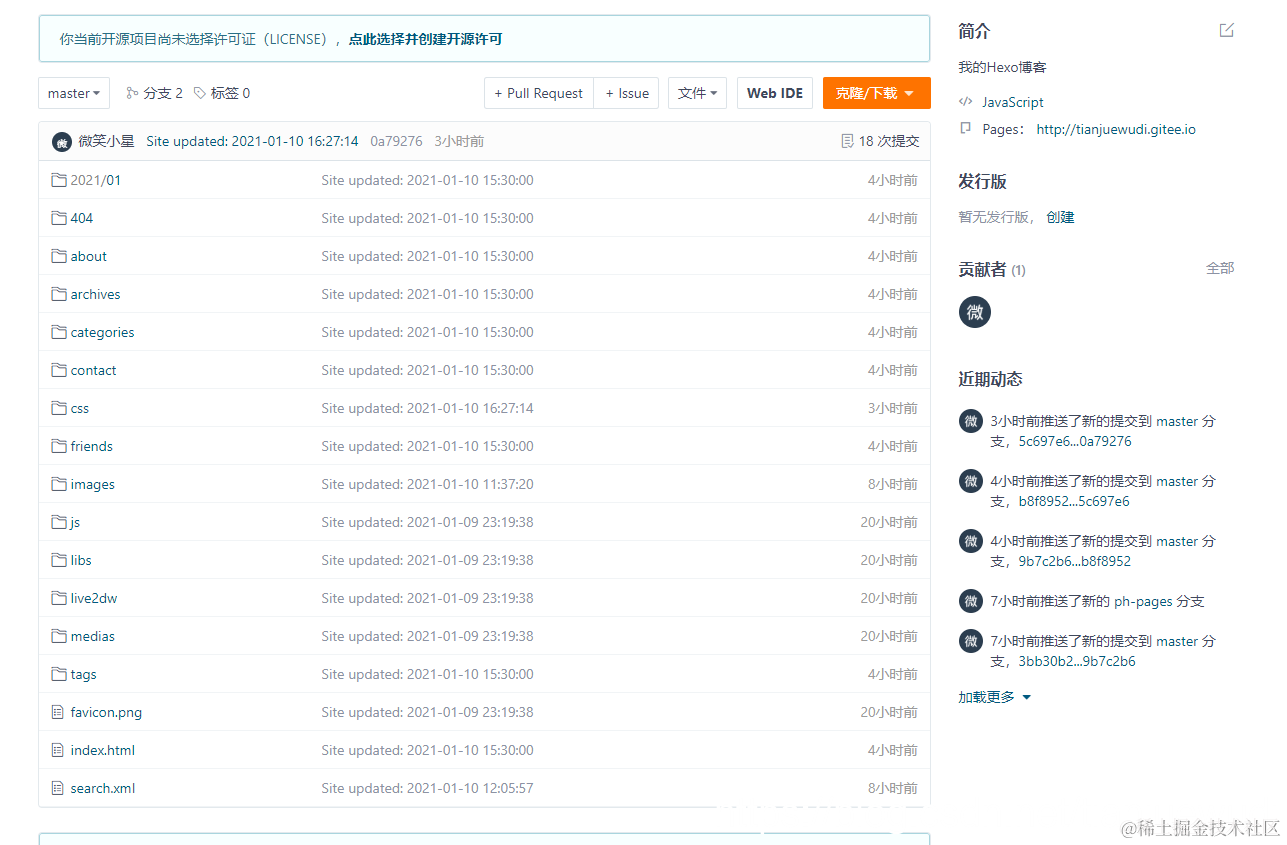Click images commit message updated 11:37:20

click(x=427, y=484)
